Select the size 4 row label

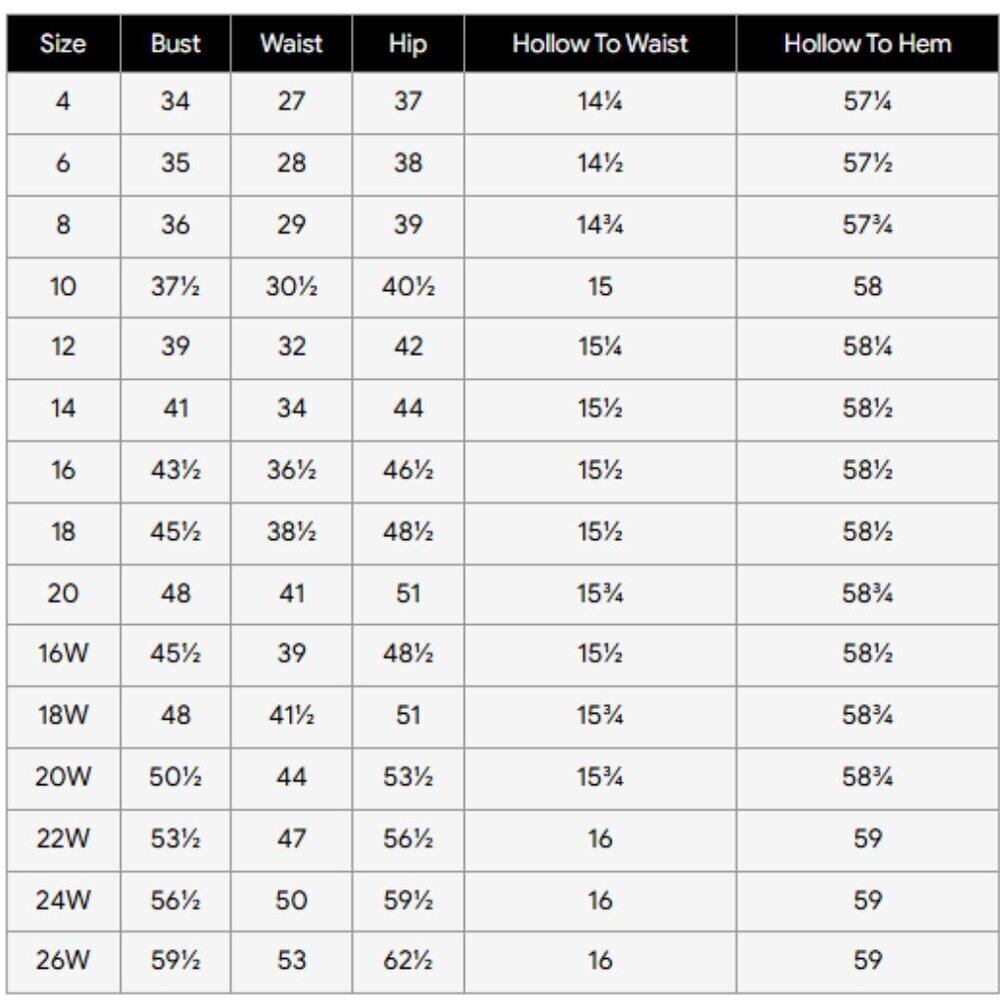[x=62, y=101]
